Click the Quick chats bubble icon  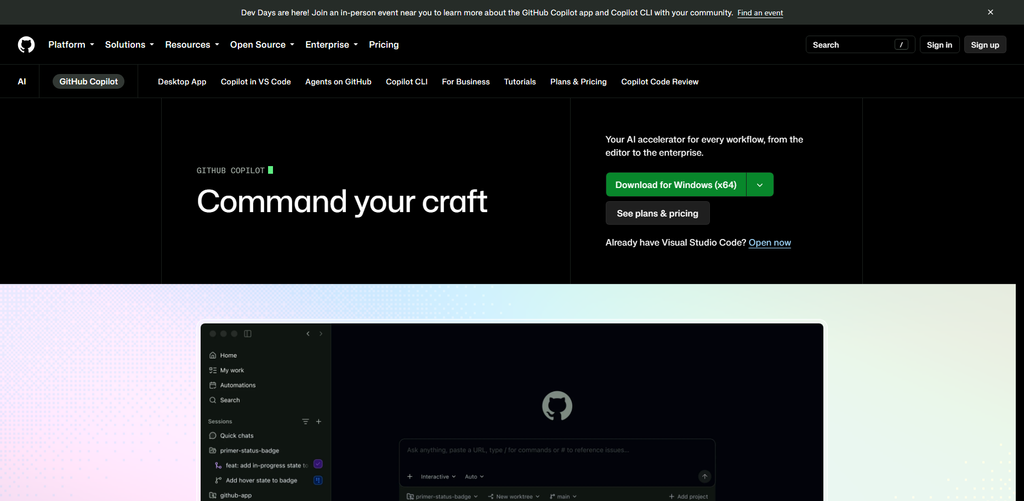pos(212,436)
